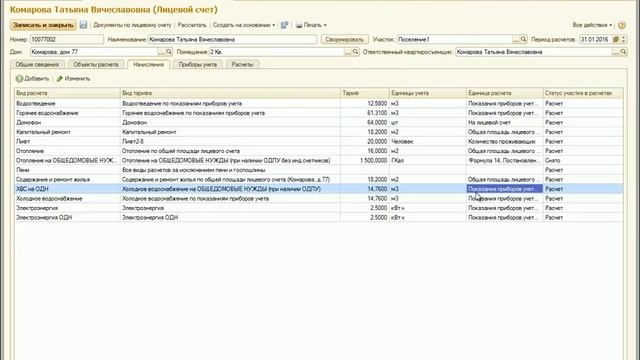Click the pencil Изменить icon
Image resolution: width=640 pixels, height=360 pixels.
[60, 78]
